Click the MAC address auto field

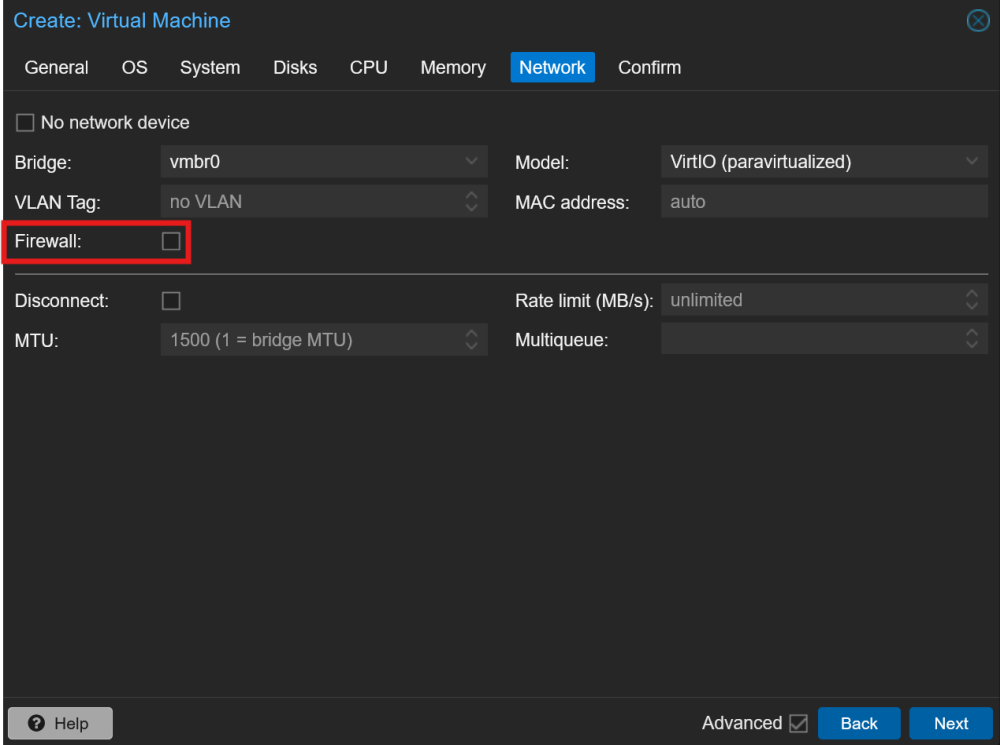point(824,202)
